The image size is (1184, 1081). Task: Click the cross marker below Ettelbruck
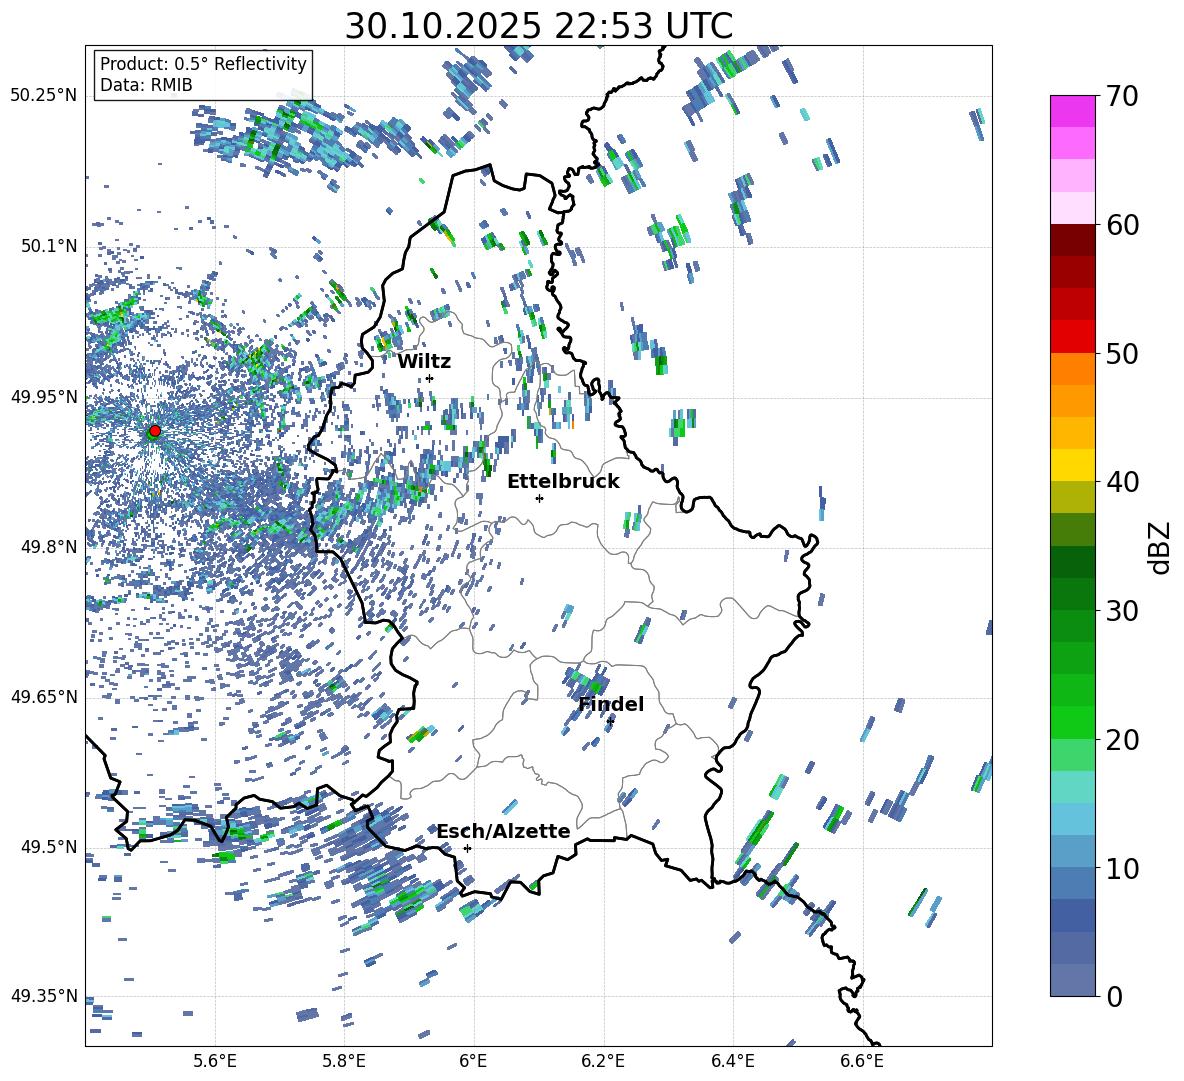coord(539,498)
